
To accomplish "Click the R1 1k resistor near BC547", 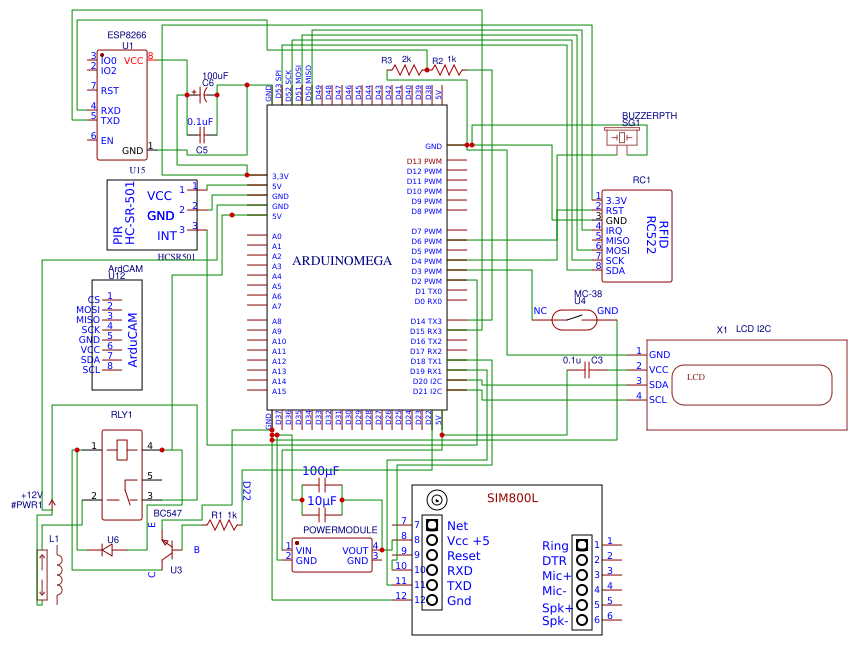I will pyautogui.click(x=222, y=525).
